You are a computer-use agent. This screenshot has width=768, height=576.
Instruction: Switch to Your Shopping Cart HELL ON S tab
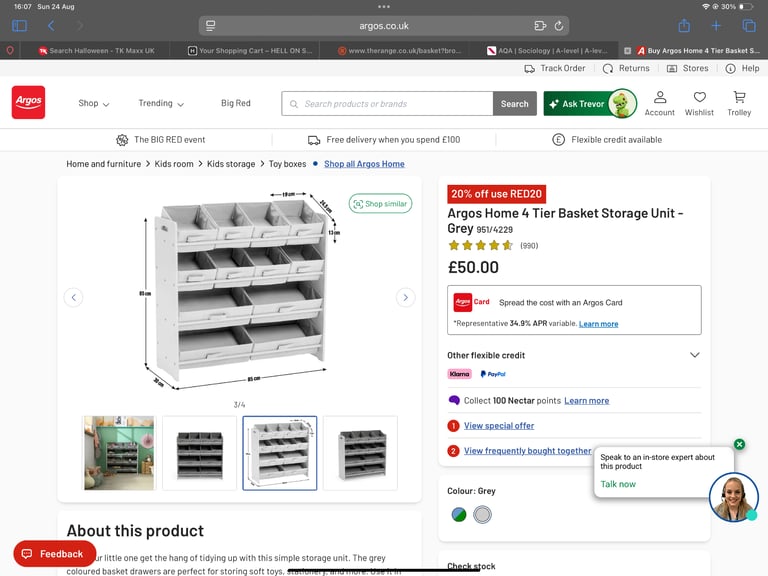[x=250, y=50]
